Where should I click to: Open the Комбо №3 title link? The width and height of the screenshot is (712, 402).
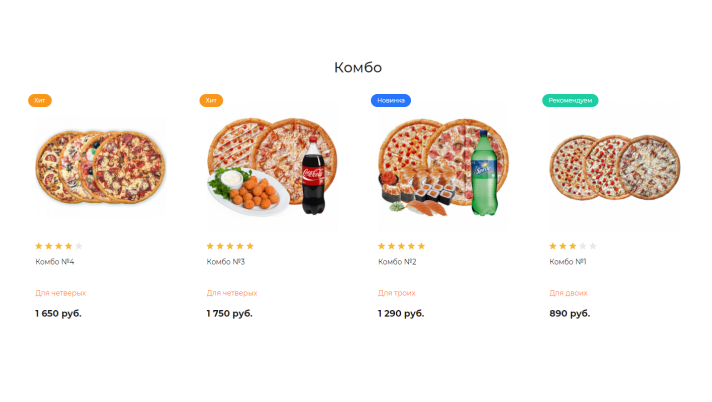(x=226, y=262)
